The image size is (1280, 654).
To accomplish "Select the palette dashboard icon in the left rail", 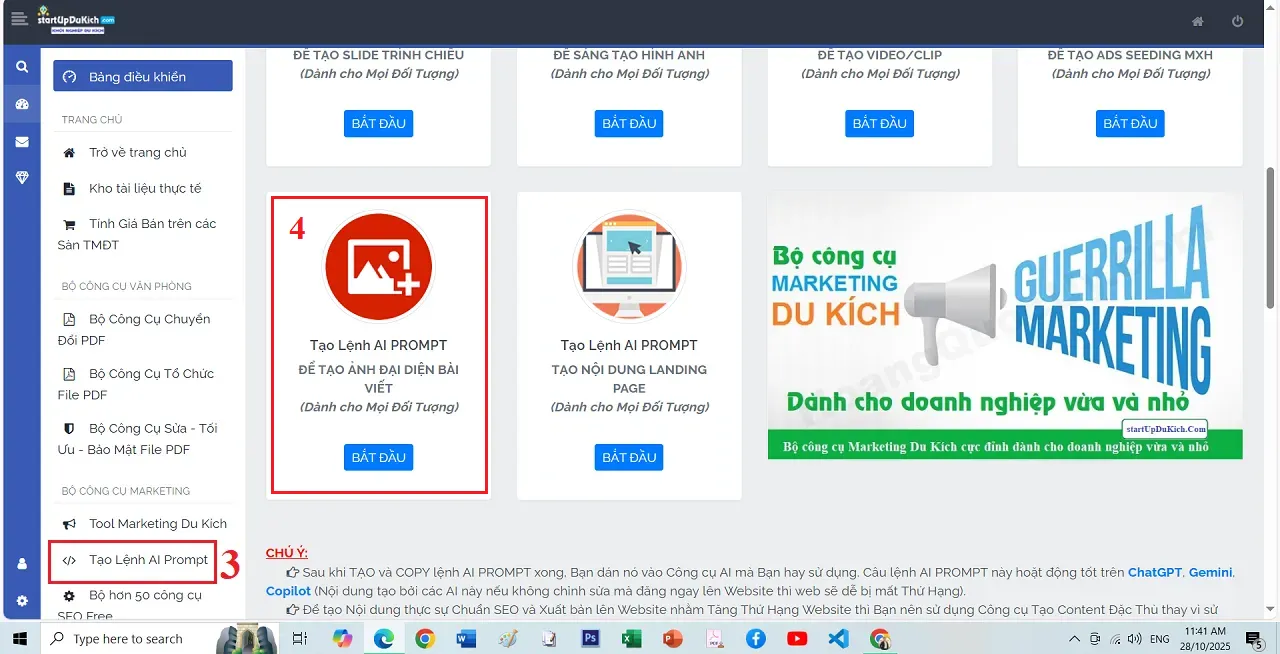I will (20, 103).
